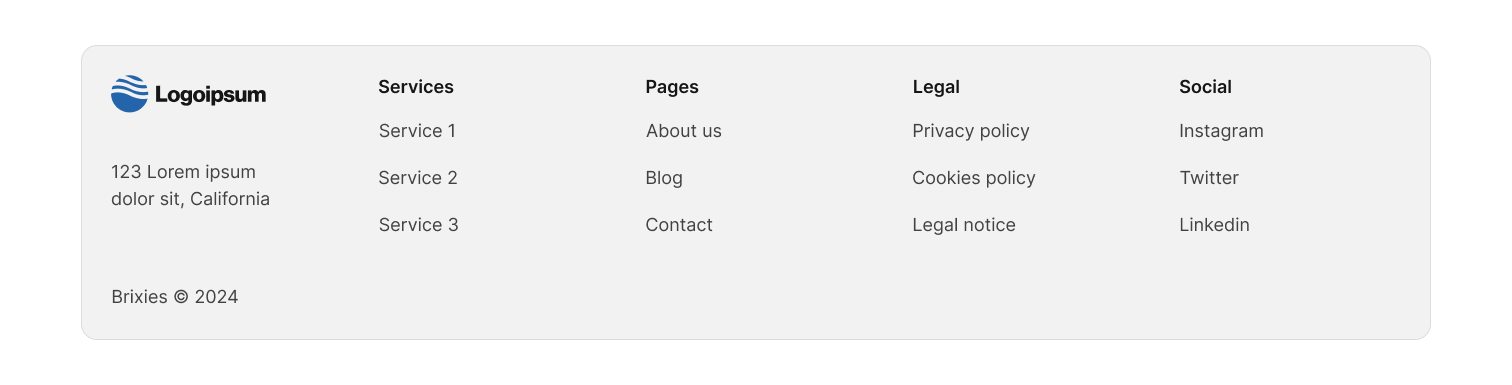
Task: Open the Cookies policy link
Action: [974, 178]
